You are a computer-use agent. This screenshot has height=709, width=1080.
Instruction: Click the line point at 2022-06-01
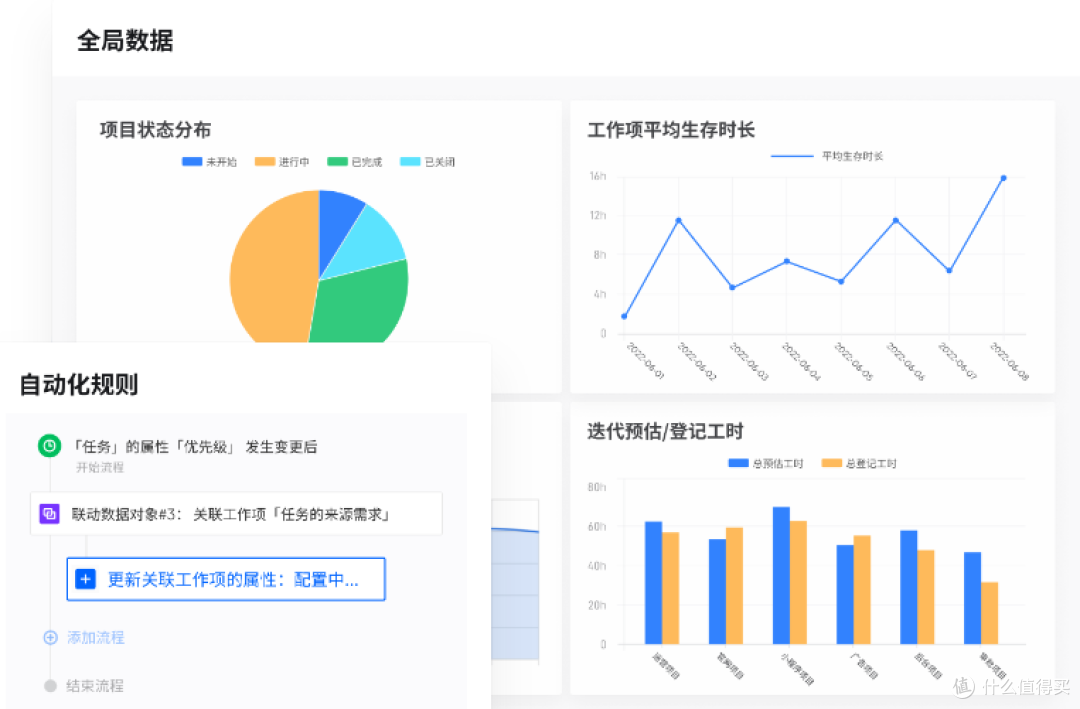(624, 316)
